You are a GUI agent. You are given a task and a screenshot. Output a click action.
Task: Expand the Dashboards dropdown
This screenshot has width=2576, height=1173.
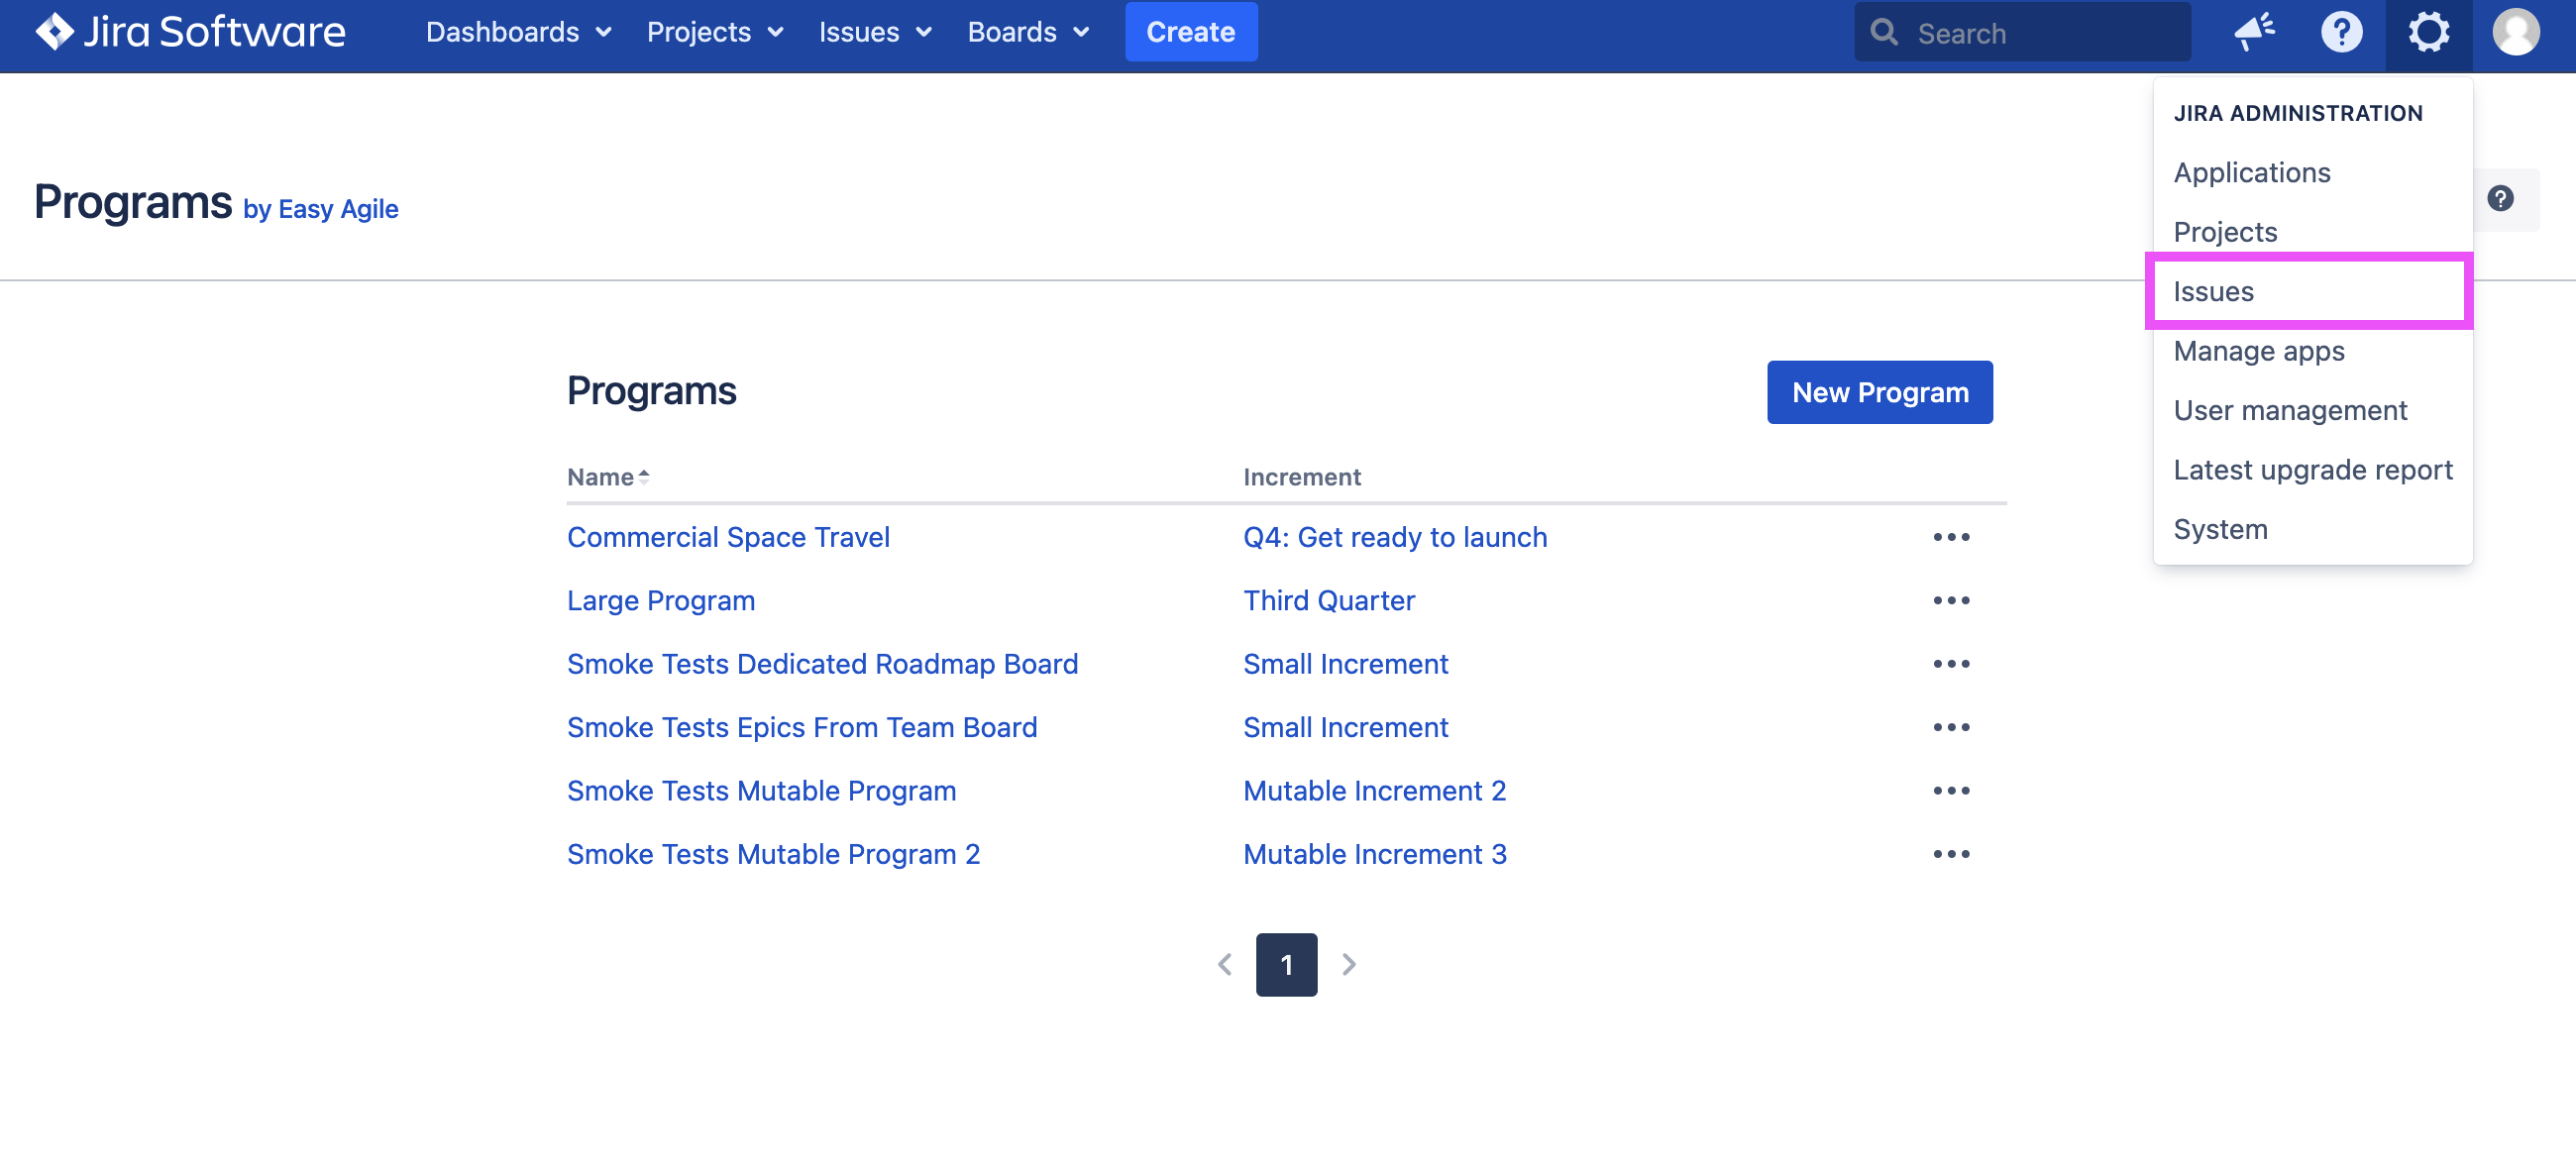[x=518, y=32]
